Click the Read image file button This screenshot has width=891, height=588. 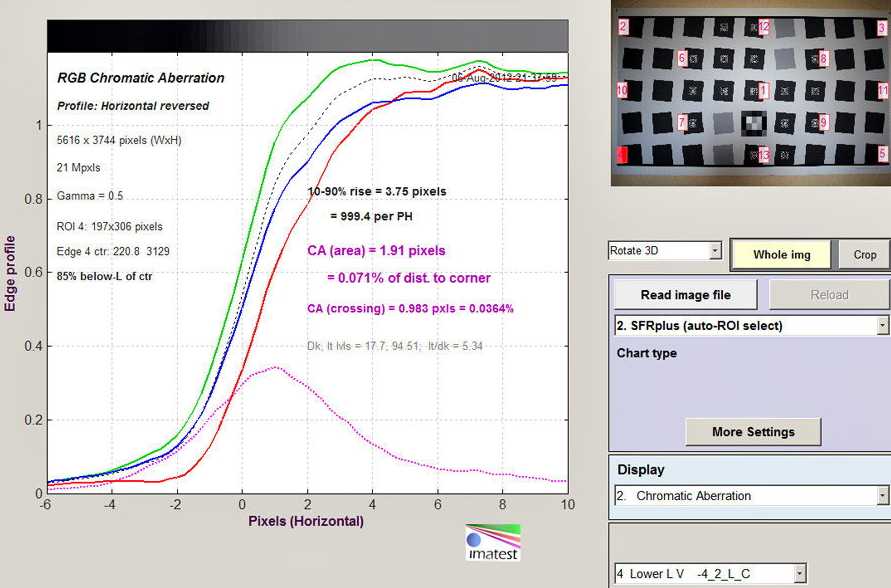(x=685, y=295)
